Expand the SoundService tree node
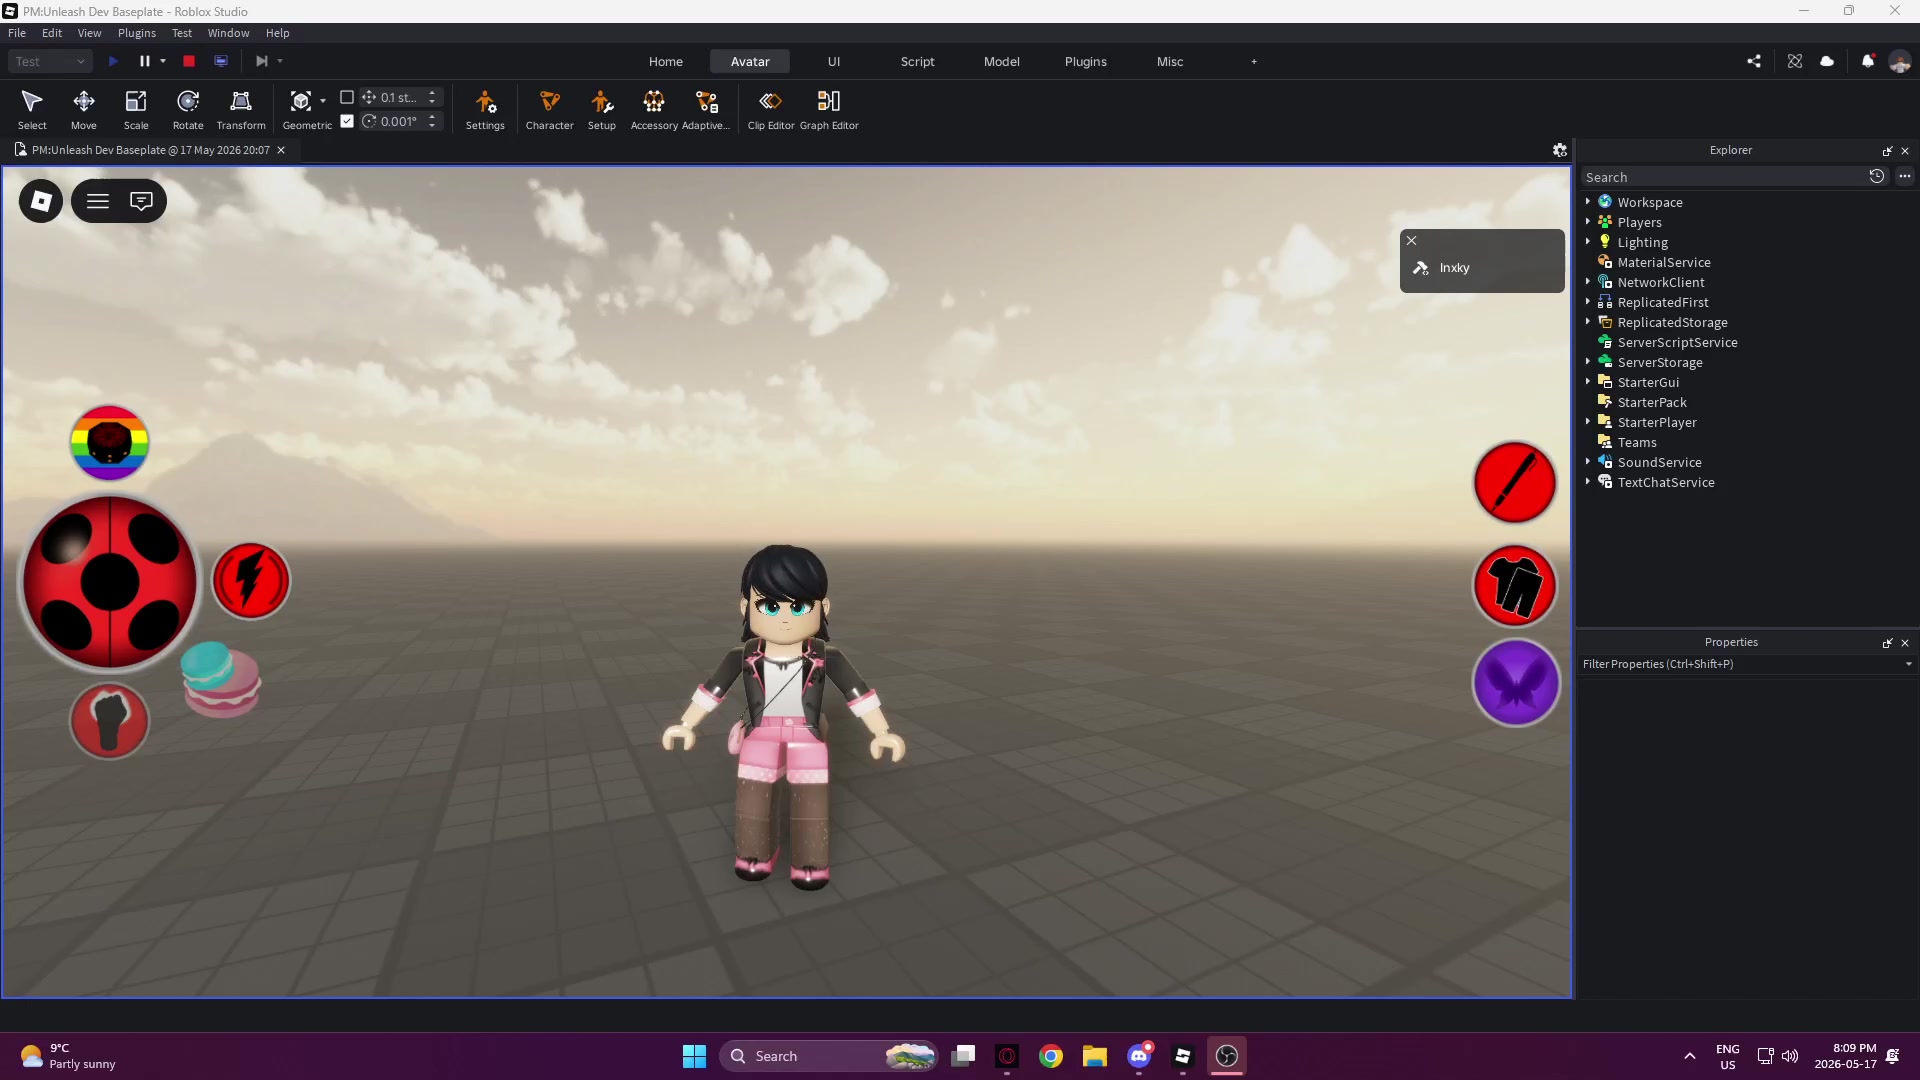Screen dimensions: 1920x1080 [1588, 462]
